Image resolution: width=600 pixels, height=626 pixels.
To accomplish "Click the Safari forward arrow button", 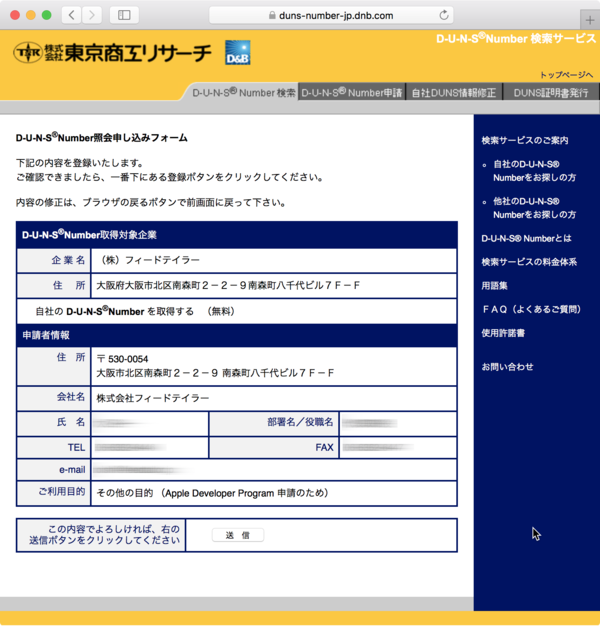I will pyautogui.click(x=92, y=15).
